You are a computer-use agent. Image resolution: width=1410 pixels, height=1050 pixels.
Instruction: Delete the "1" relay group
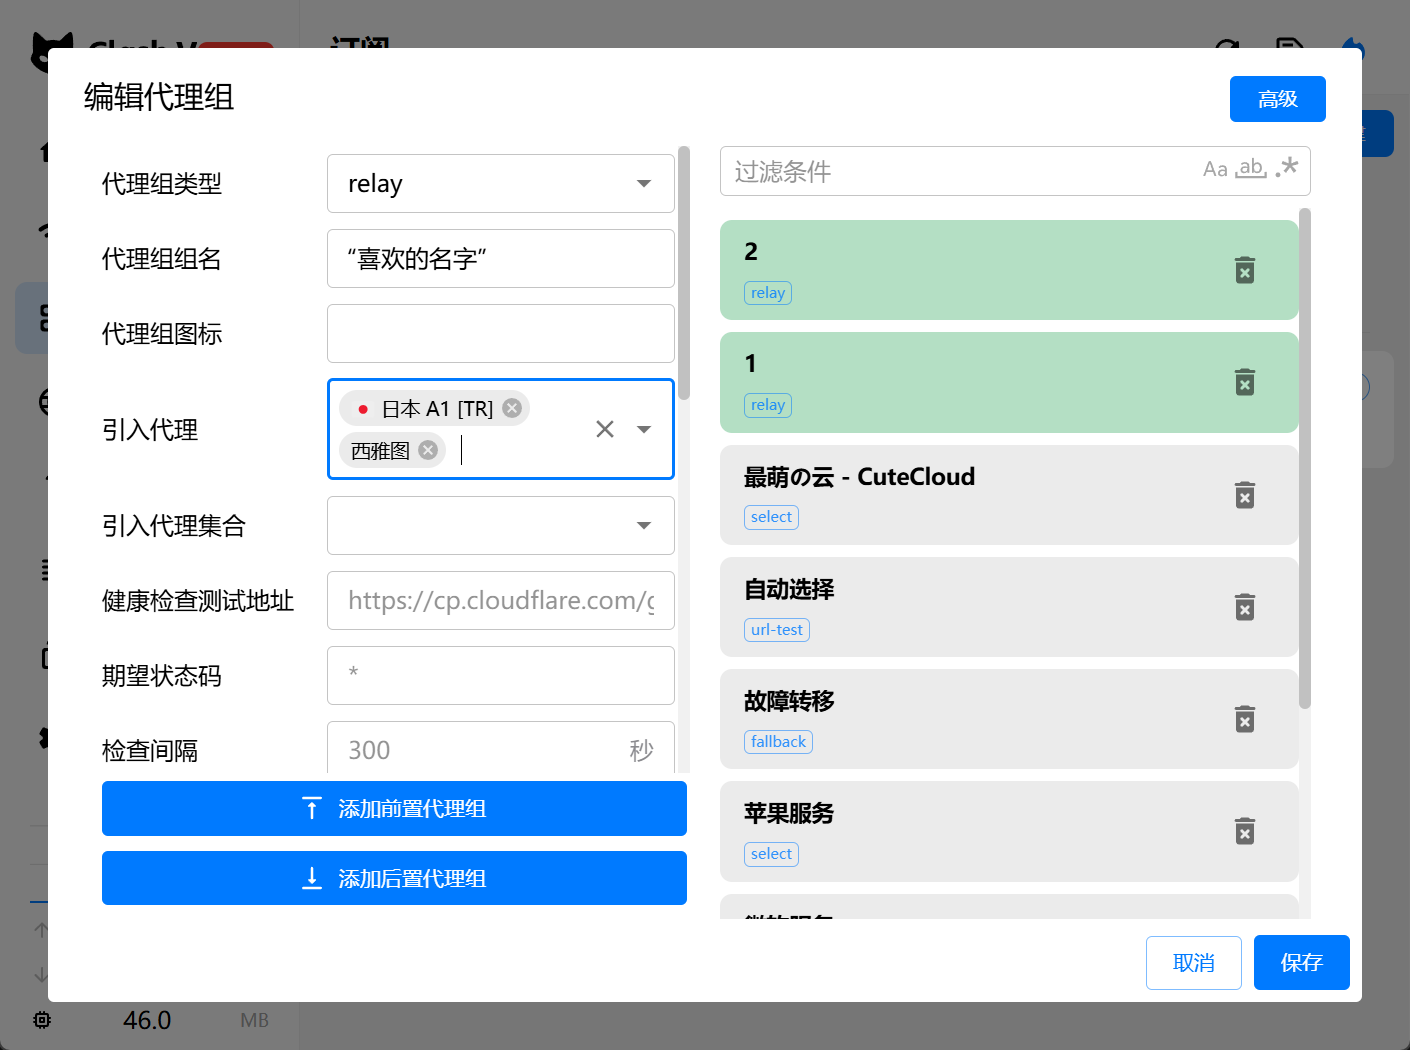[1245, 382]
